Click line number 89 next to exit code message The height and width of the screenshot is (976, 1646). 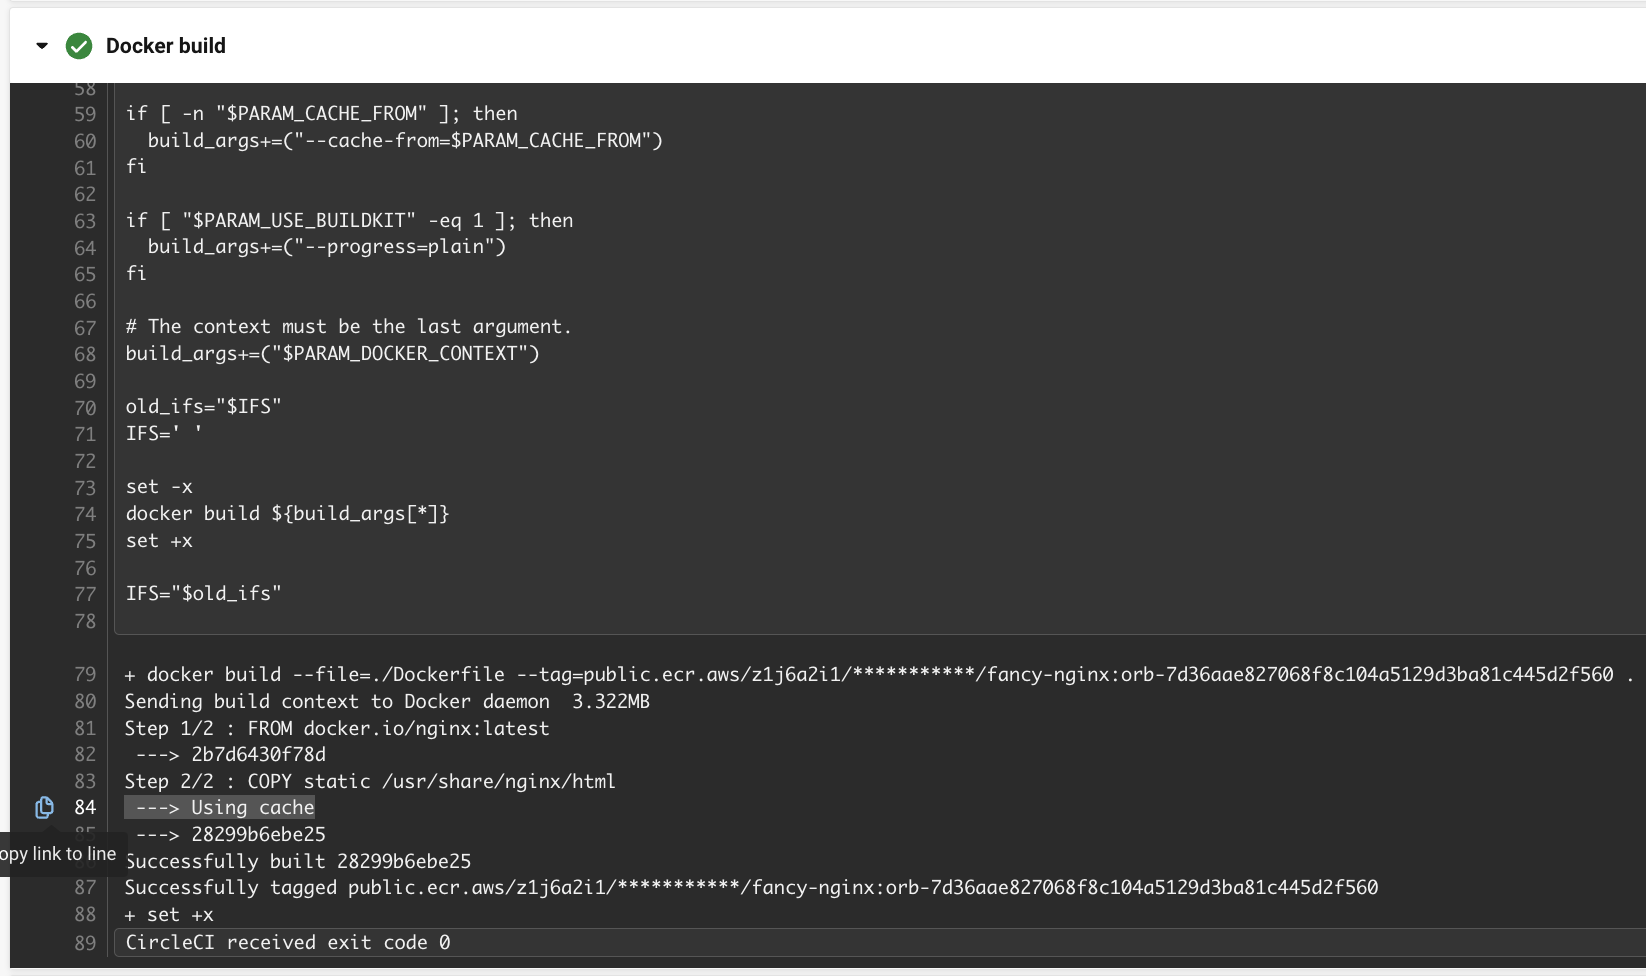pyautogui.click(x=86, y=943)
